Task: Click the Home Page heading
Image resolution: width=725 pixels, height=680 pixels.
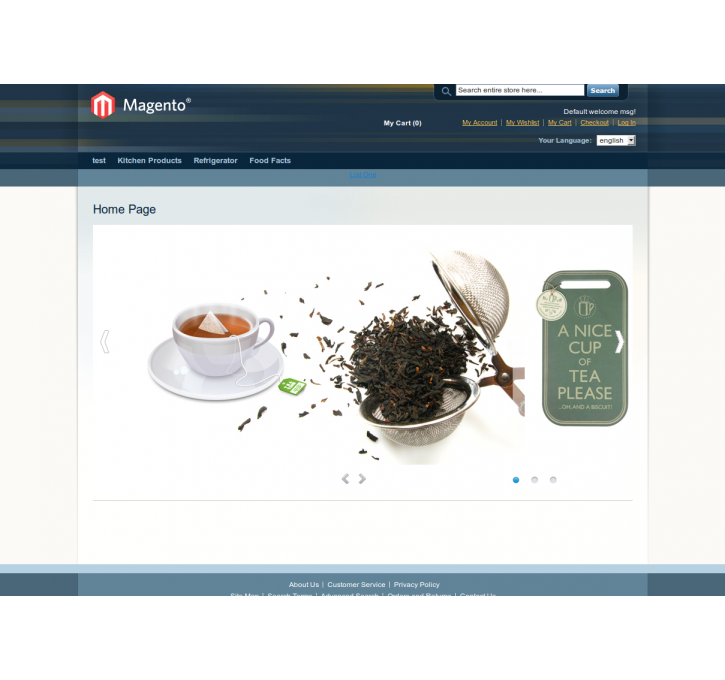Action: 124,209
